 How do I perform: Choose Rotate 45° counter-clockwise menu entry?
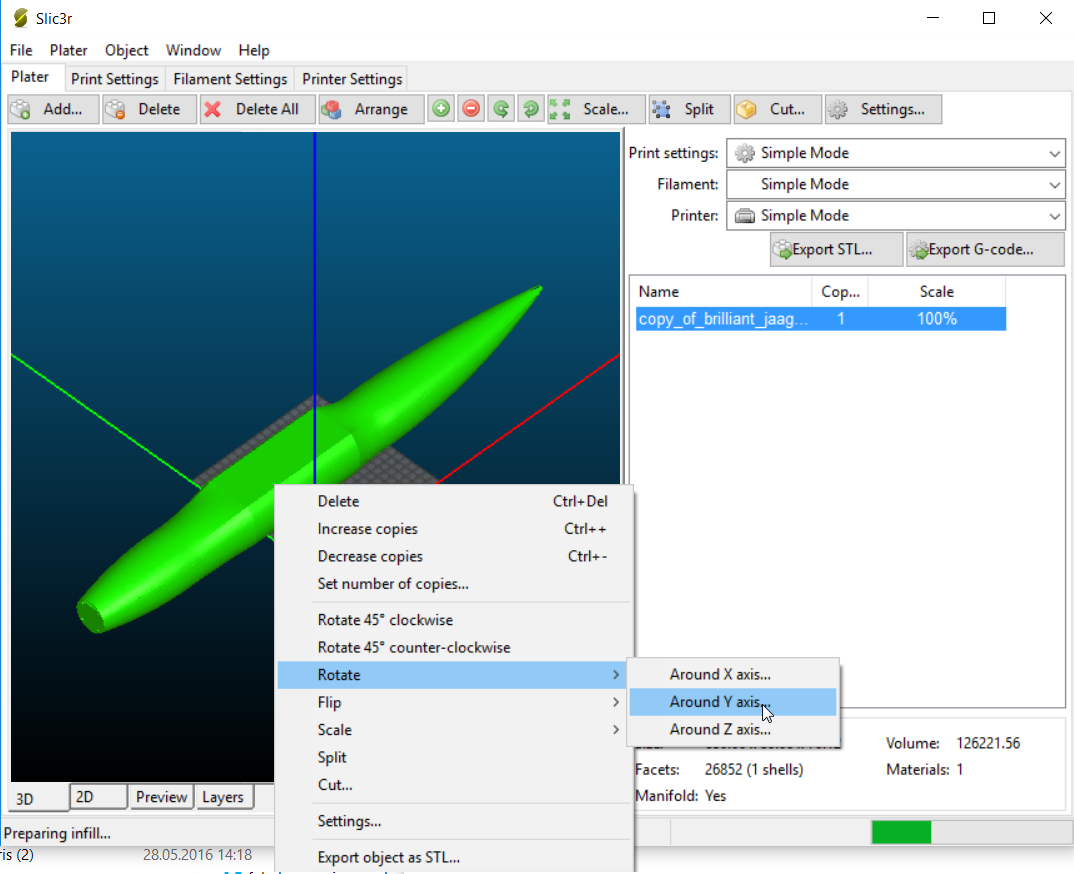pos(455,647)
